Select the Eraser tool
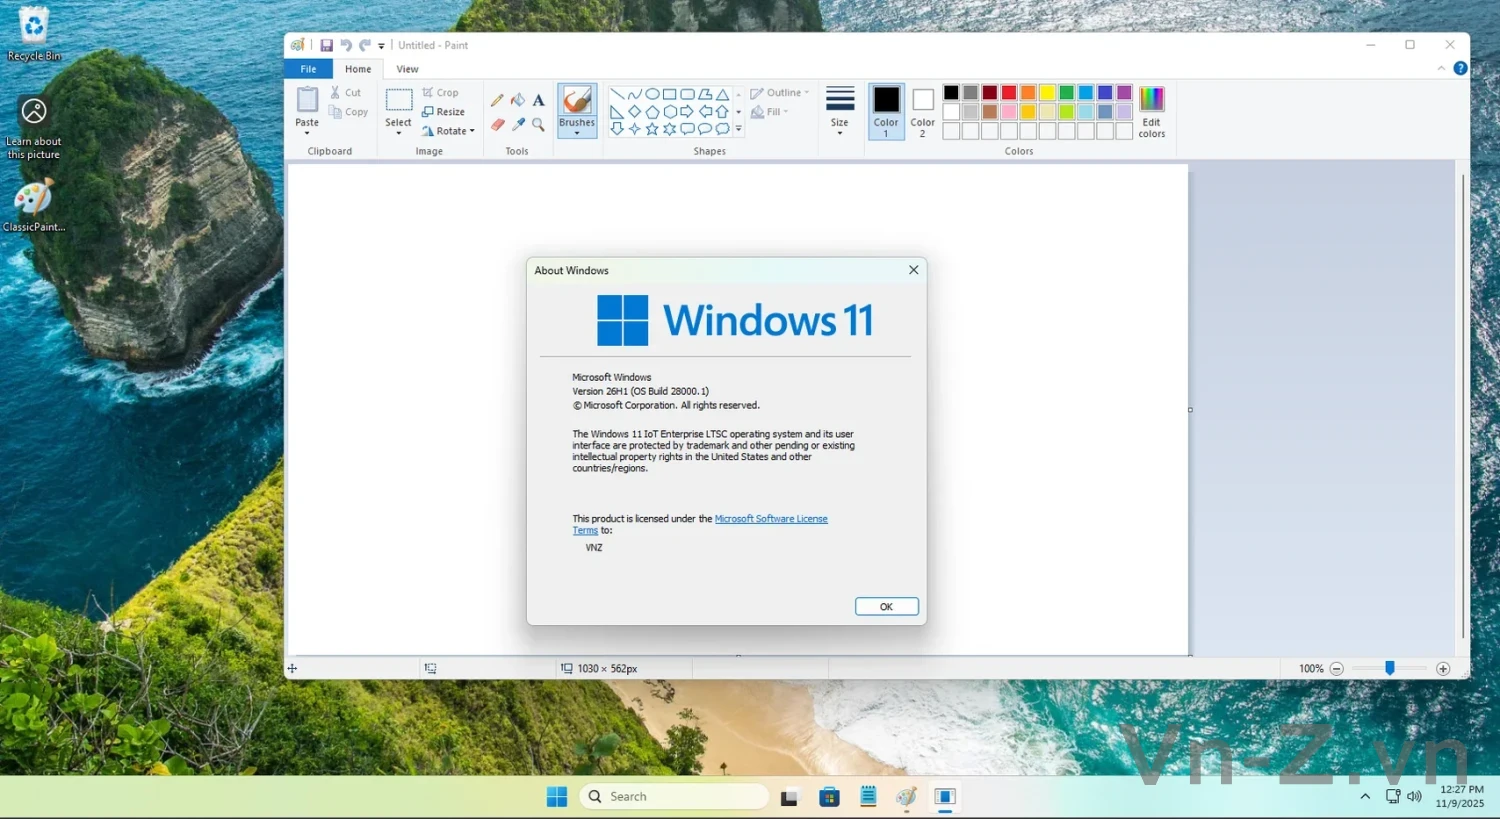This screenshot has height=819, width=1500. pyautogui.click(x=497, y=125)
